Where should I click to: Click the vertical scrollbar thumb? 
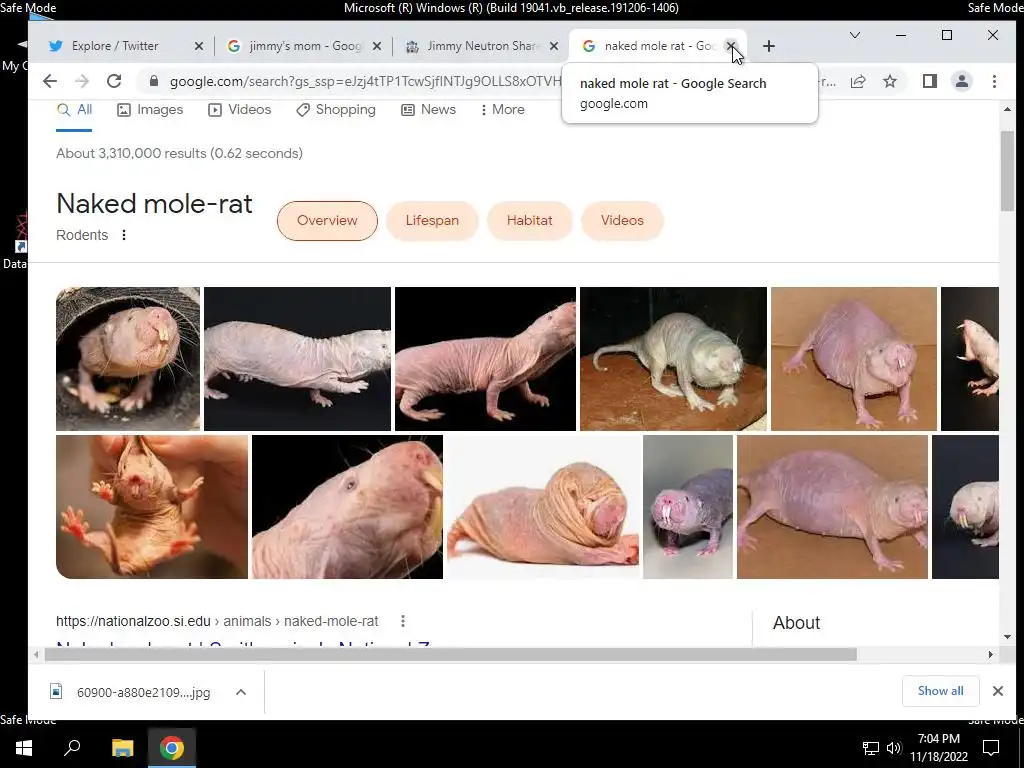pyautogui.click(x=1007, y=170)
